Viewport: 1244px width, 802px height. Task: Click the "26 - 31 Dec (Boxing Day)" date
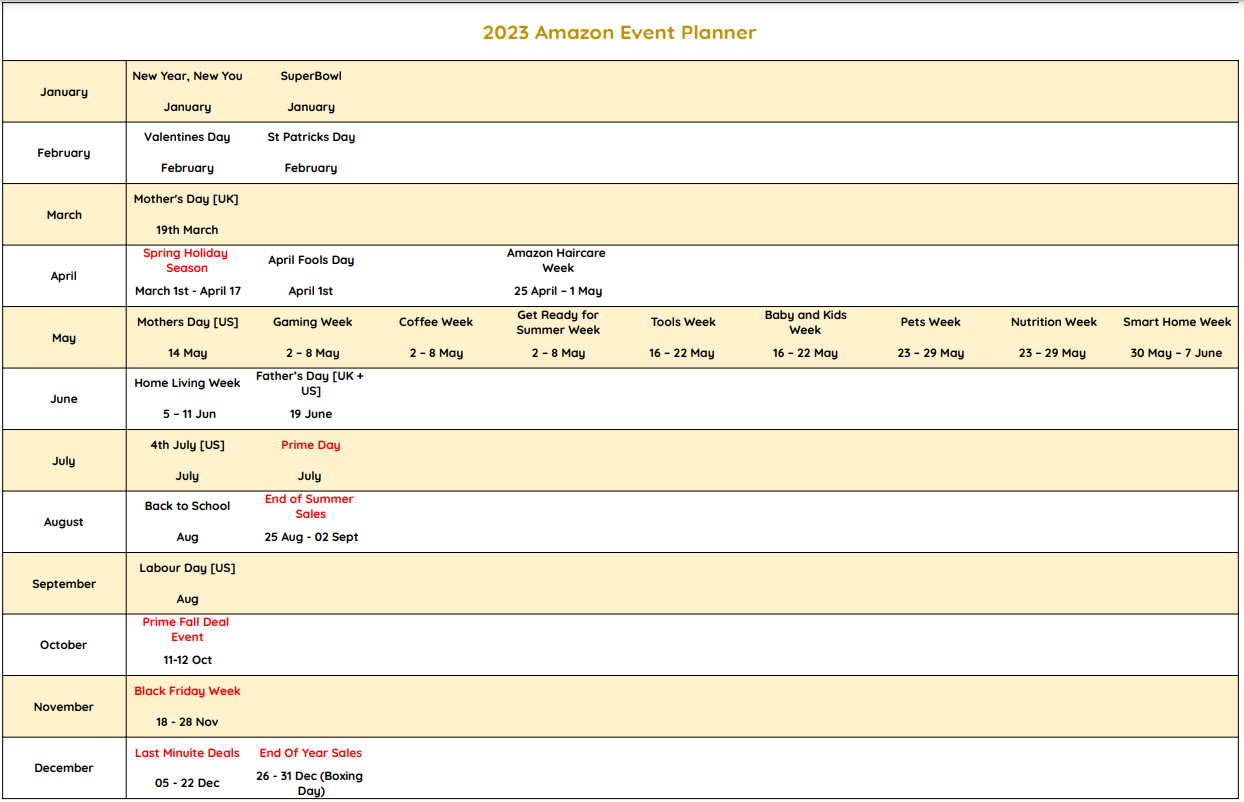click(x=310, y=783)
